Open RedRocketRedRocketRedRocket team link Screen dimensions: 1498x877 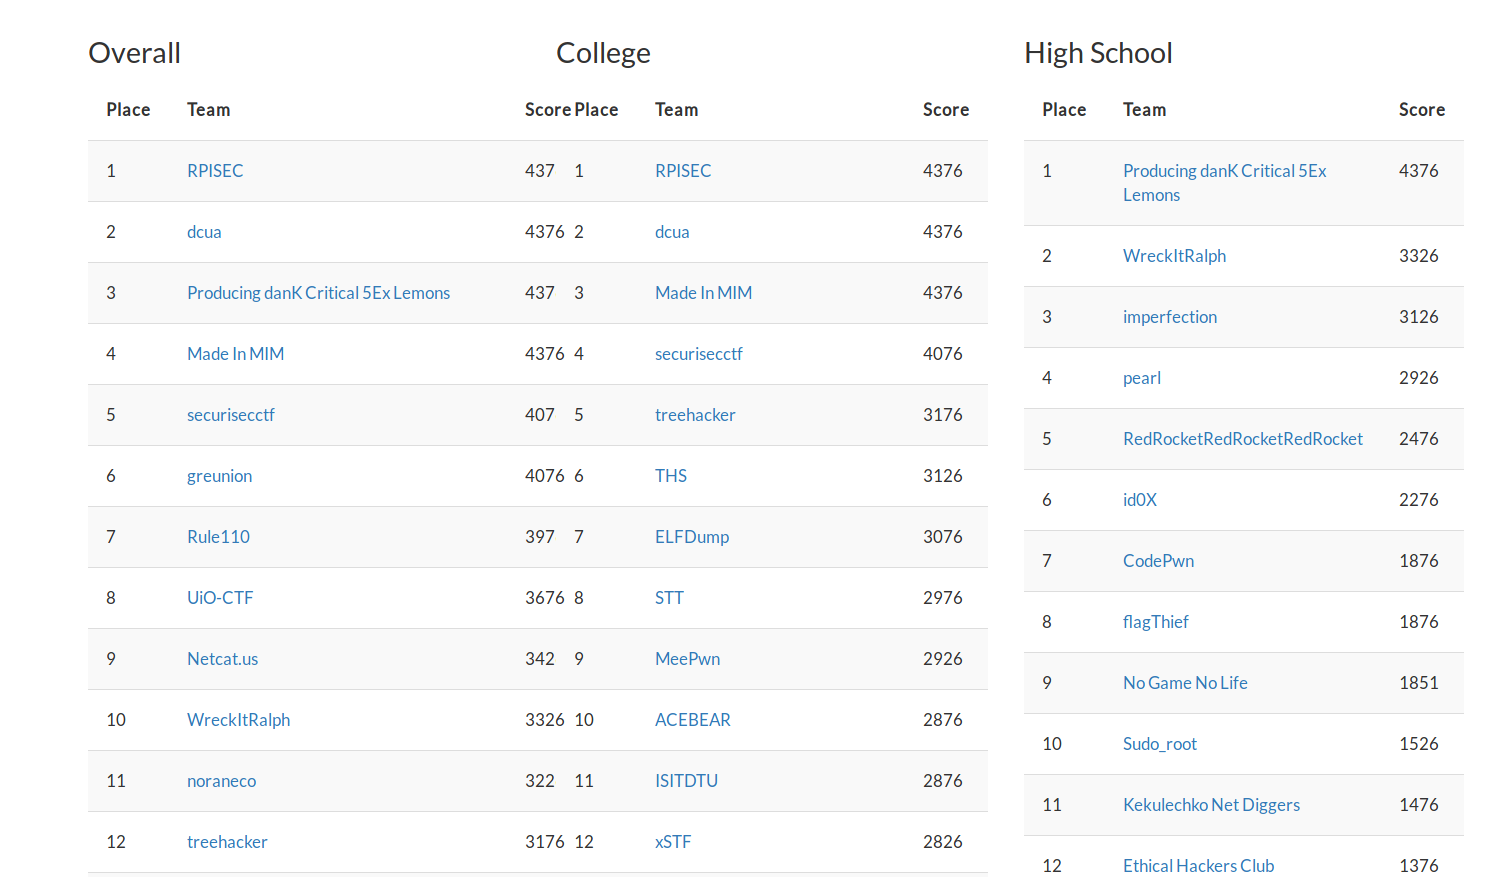pyautogui.click(x=1243, y=439)
